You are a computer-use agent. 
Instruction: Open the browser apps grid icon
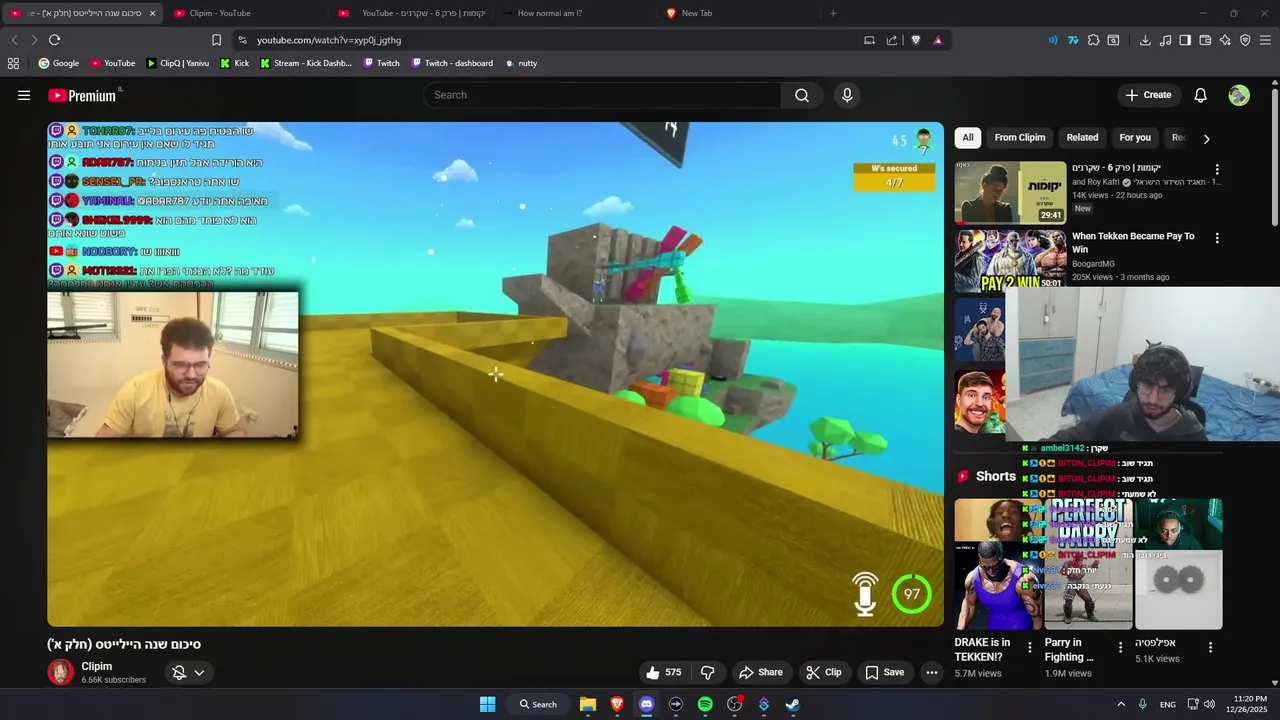[13, 63]
